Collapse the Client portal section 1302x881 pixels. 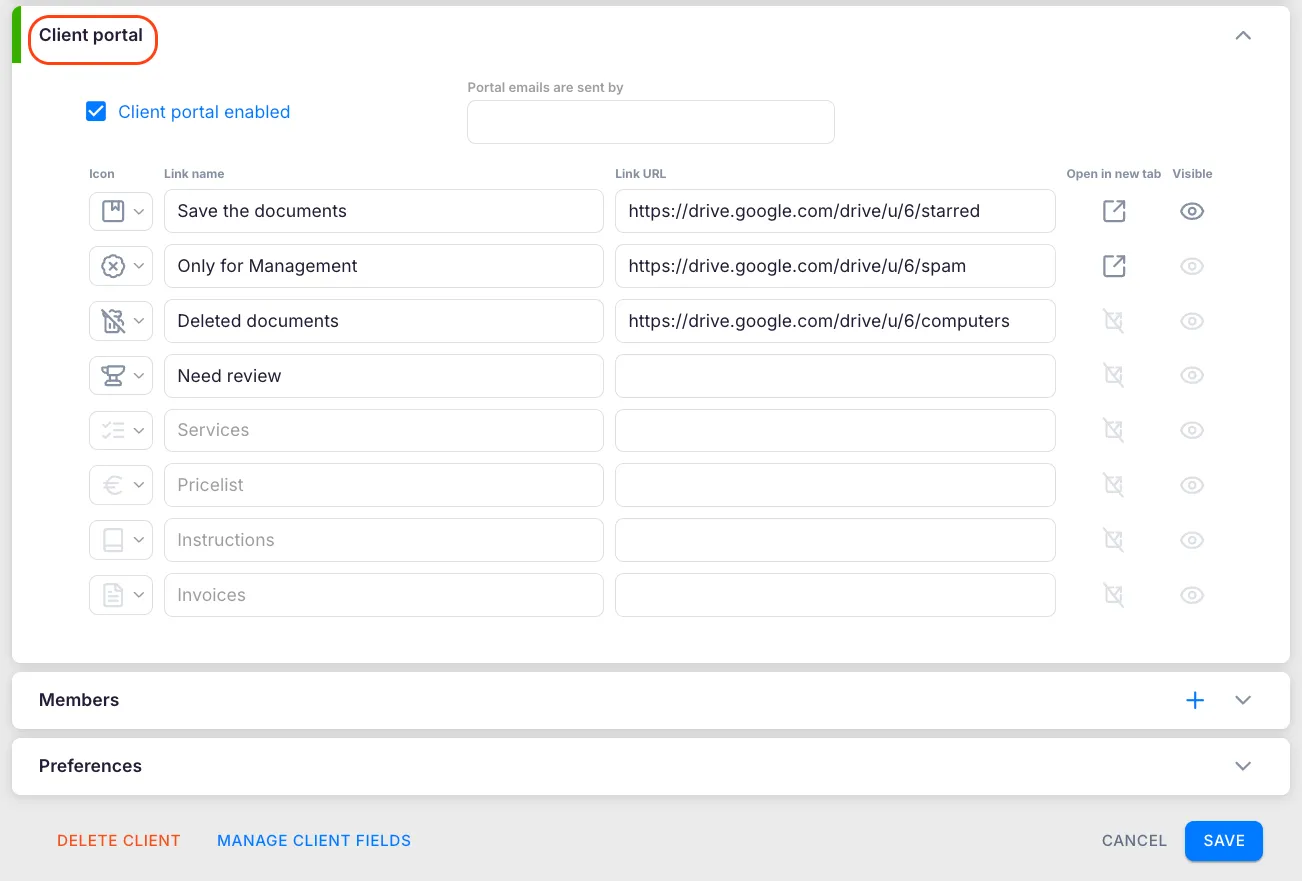pos(1243,35)
